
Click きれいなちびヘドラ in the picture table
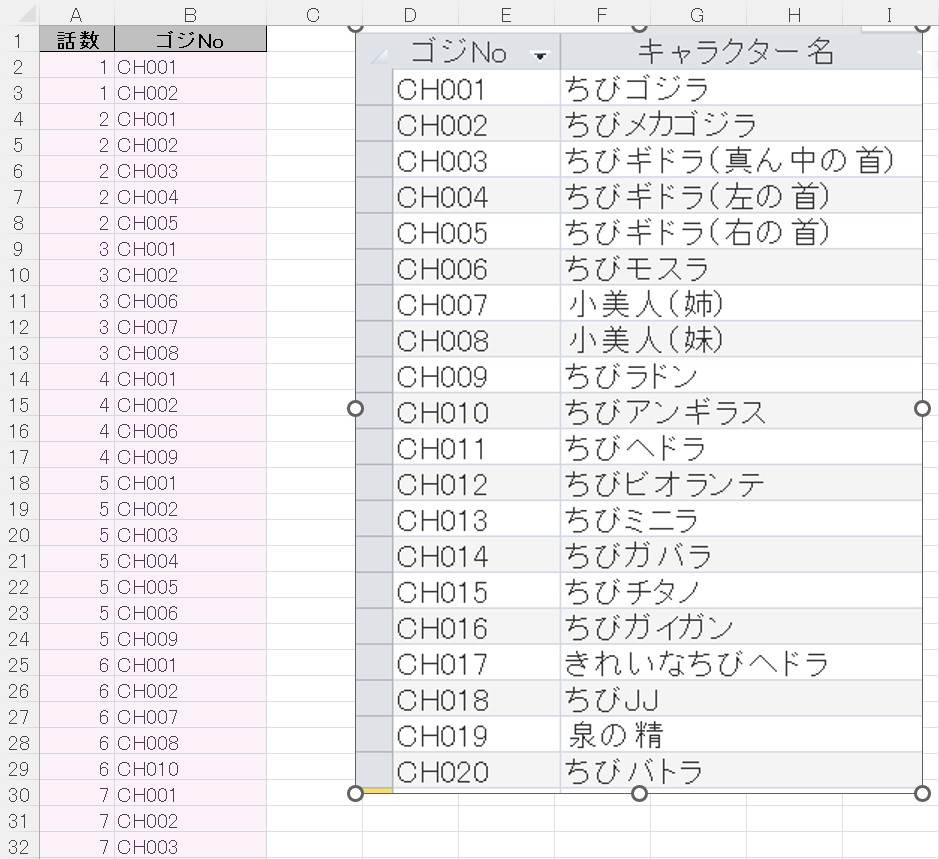696,664
